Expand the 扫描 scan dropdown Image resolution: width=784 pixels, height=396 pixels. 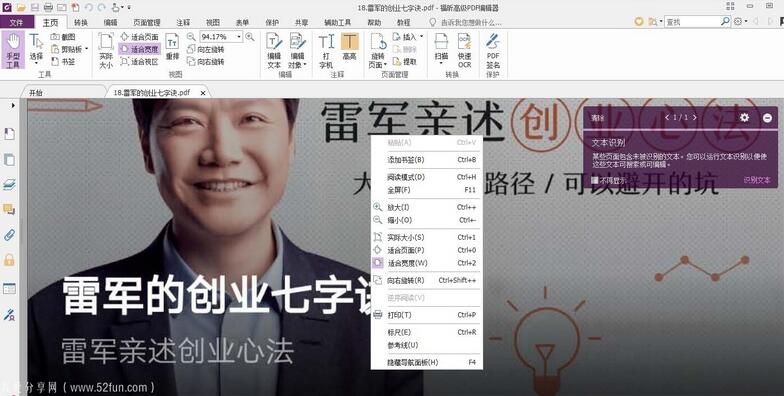pos(441,64)
